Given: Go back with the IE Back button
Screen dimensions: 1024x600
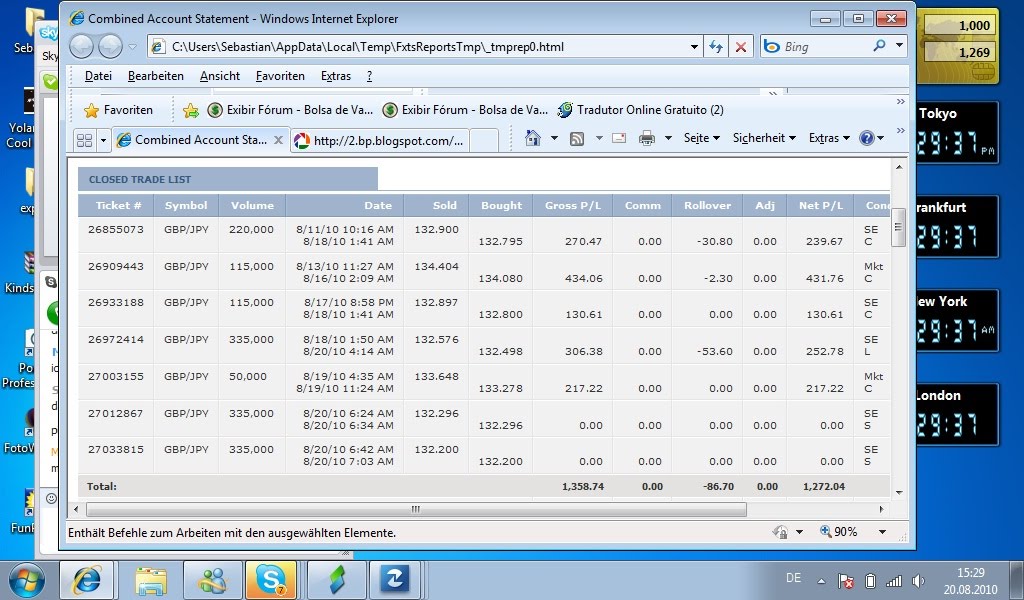Looking at the screenshot, I should (82, 46).
